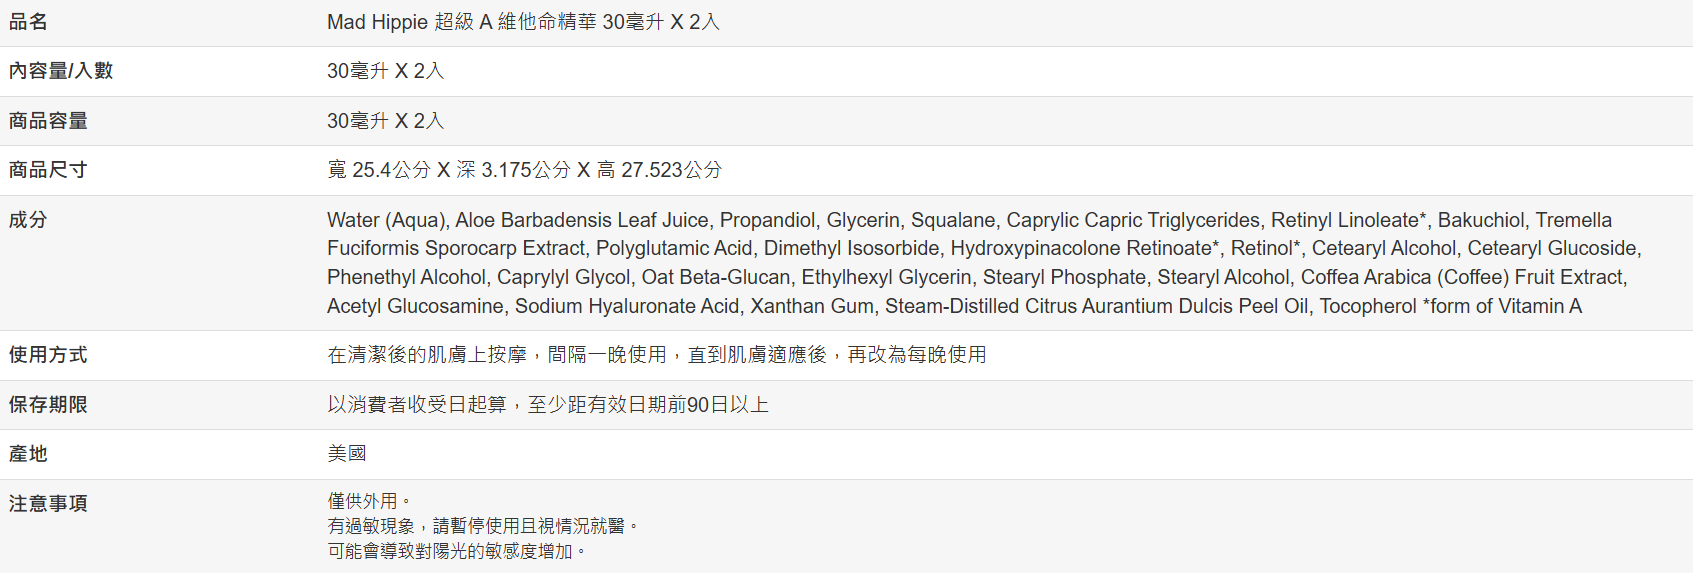Click the 美國 origin value
Image resolution: width=1694 pixels, height=573 pixels.
[x=347, y=454]
